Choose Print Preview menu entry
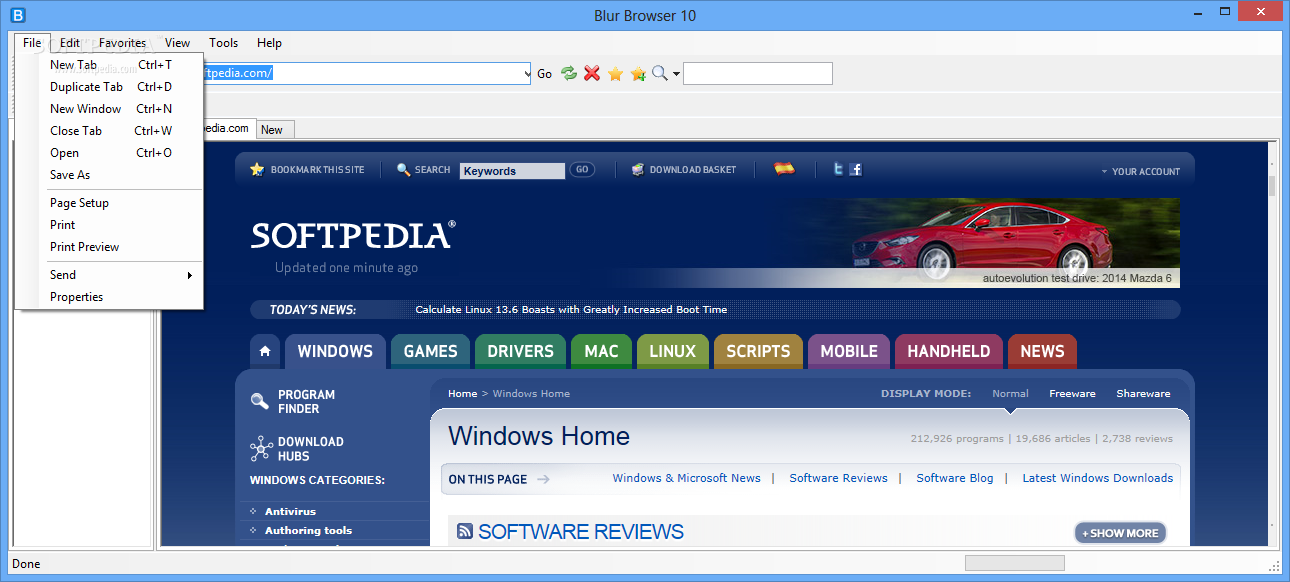The height and width of the screenshot is (582, 1290). pyautogui.click(x=110, y=247)
